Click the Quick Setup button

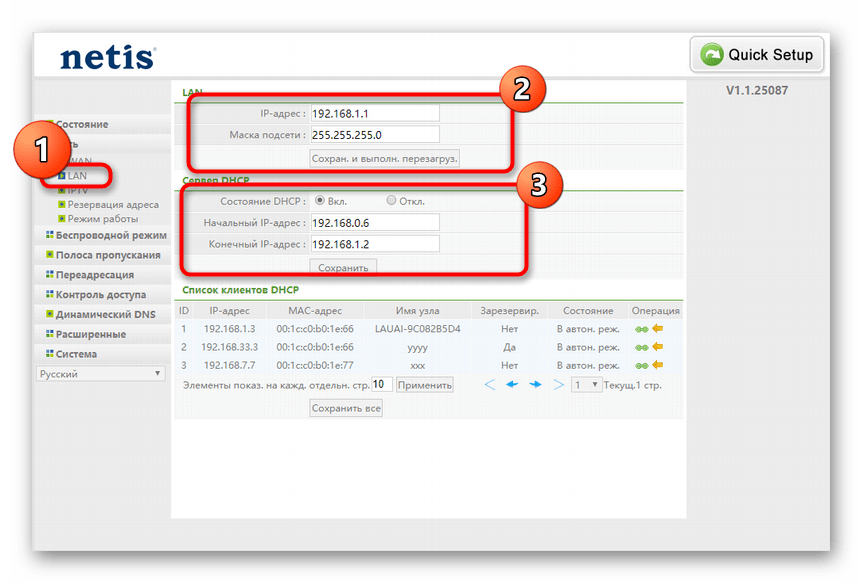pyautogui.click(x=756, y=54)
